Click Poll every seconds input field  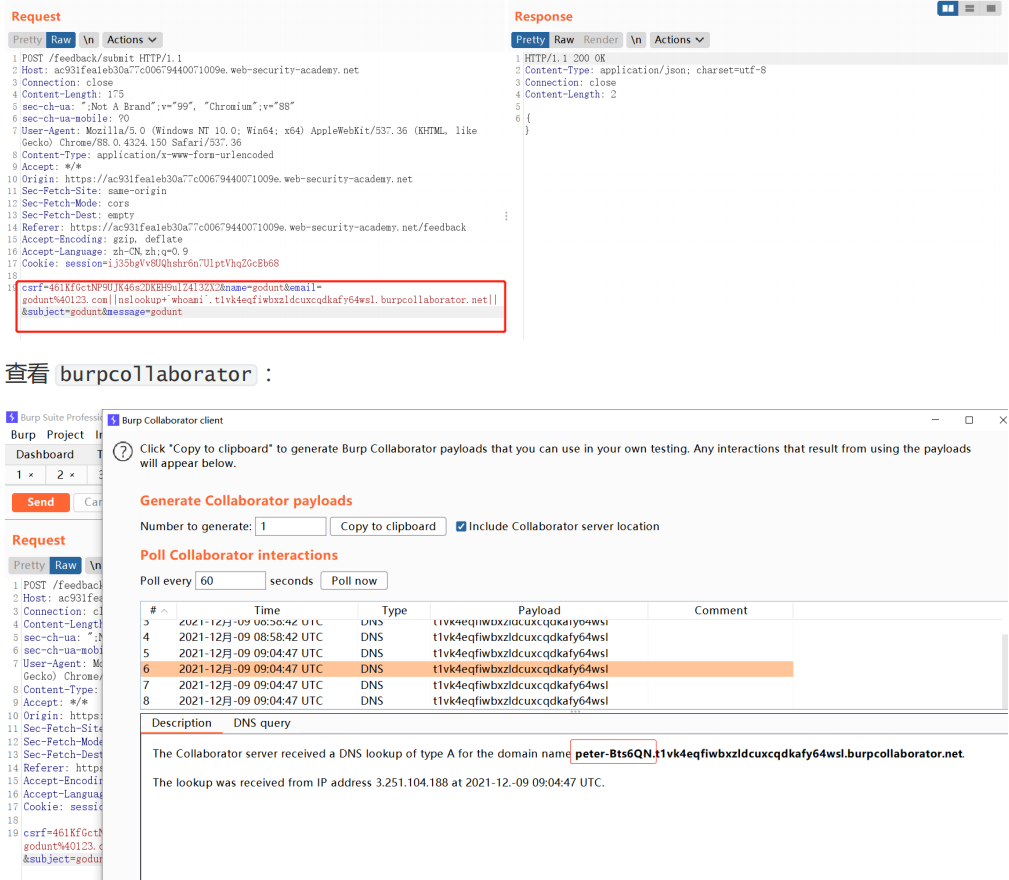pyautogui.click(x=230, y=580)
